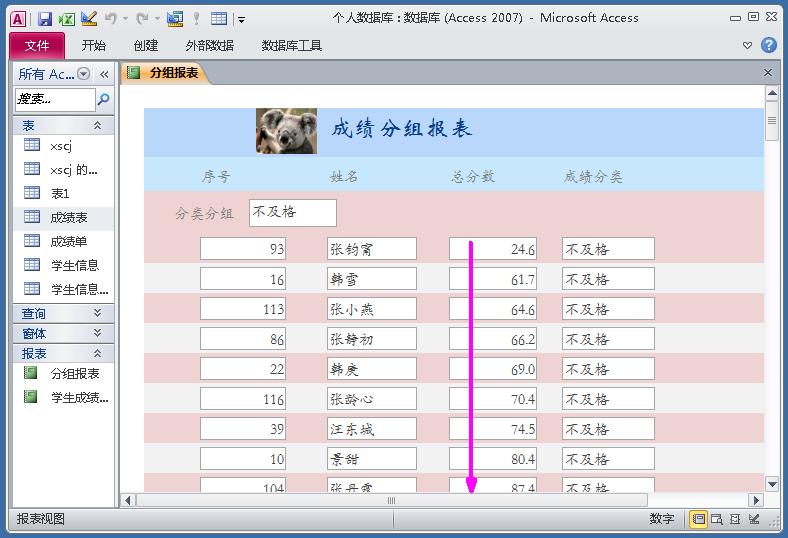Switch to the 开始 ribbon tab
The height and width of the screenshot is (538, 788).
(x=93, y=46)
